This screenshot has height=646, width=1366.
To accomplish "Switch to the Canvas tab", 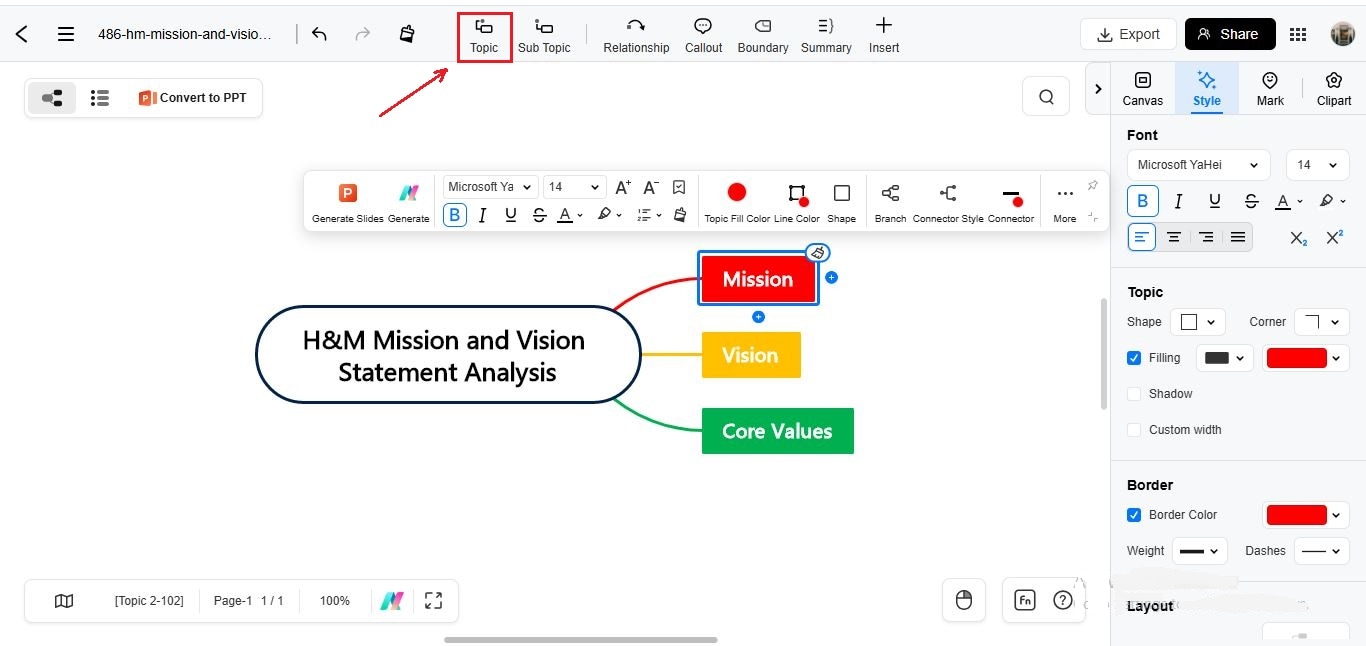I will click(x=1142, y=89).
